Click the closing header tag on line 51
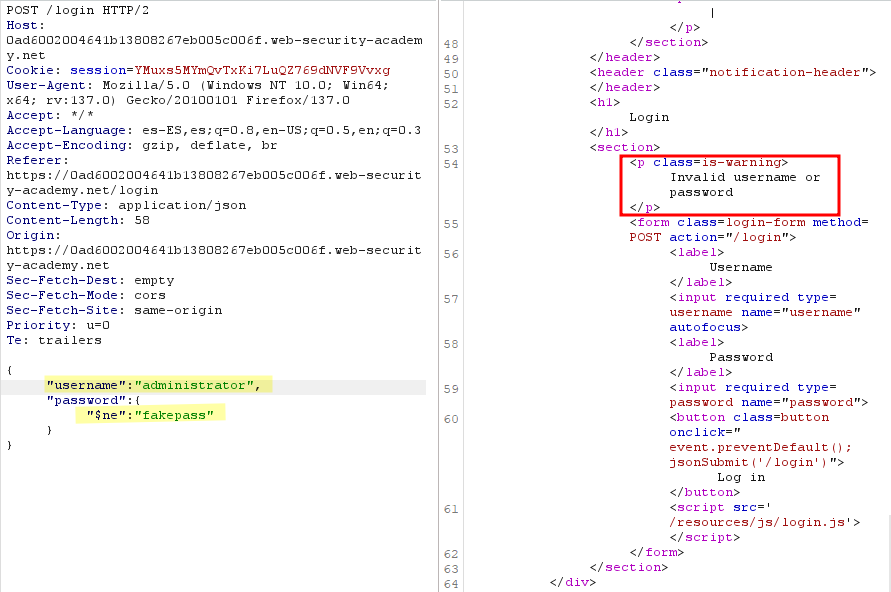Screen dimensions: 891x592 click(x=624, y=87)
